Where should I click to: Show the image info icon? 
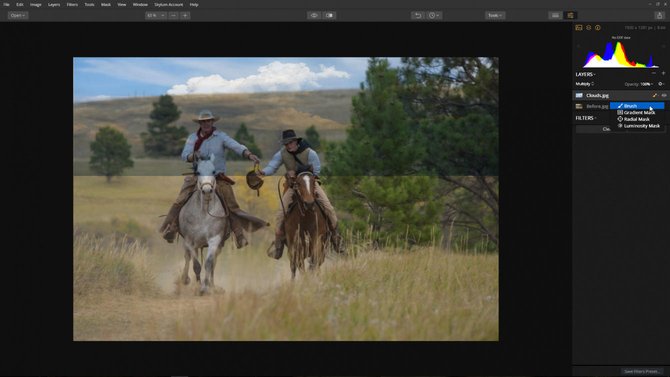[x=598, y=28]
